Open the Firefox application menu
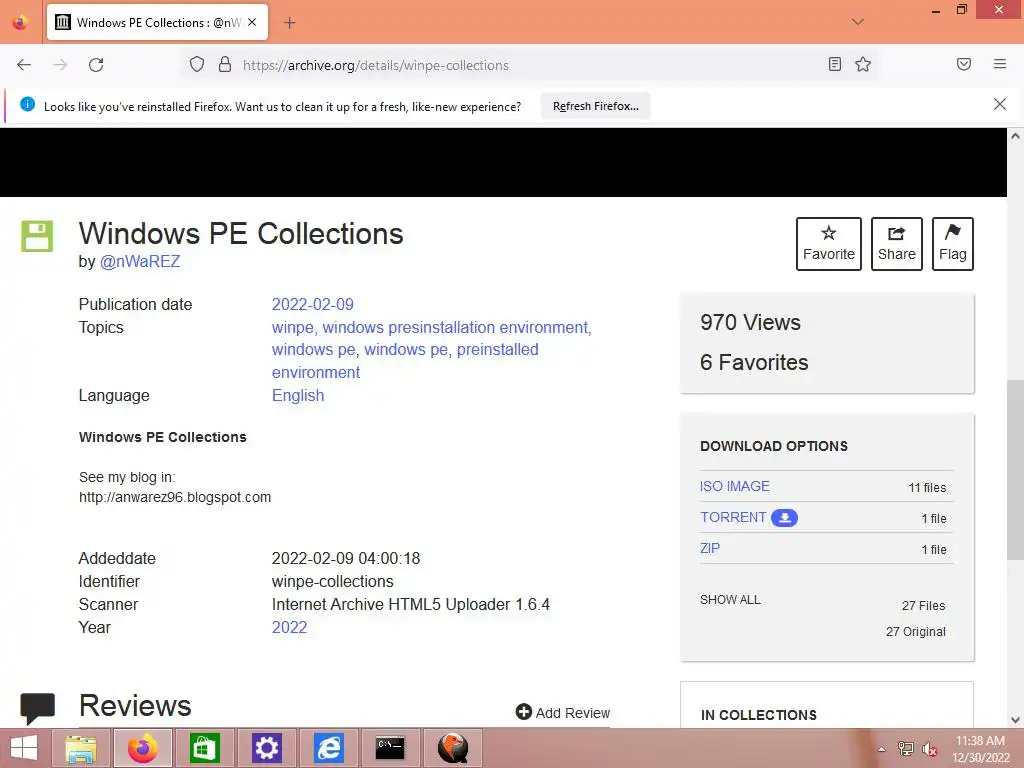1024x768 pixels. point(1000,64)
